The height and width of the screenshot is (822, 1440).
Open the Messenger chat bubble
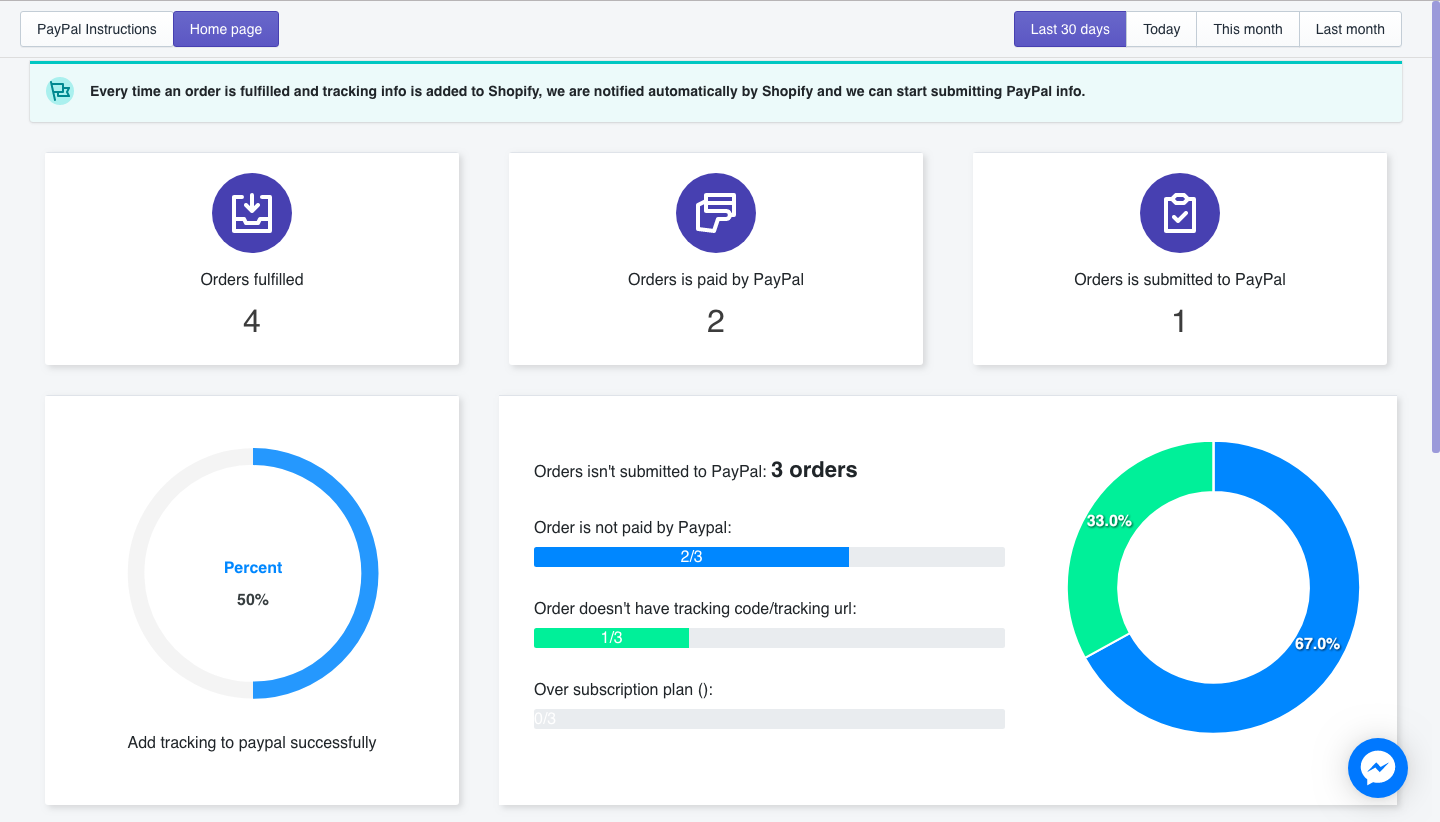coord(1377,768)
